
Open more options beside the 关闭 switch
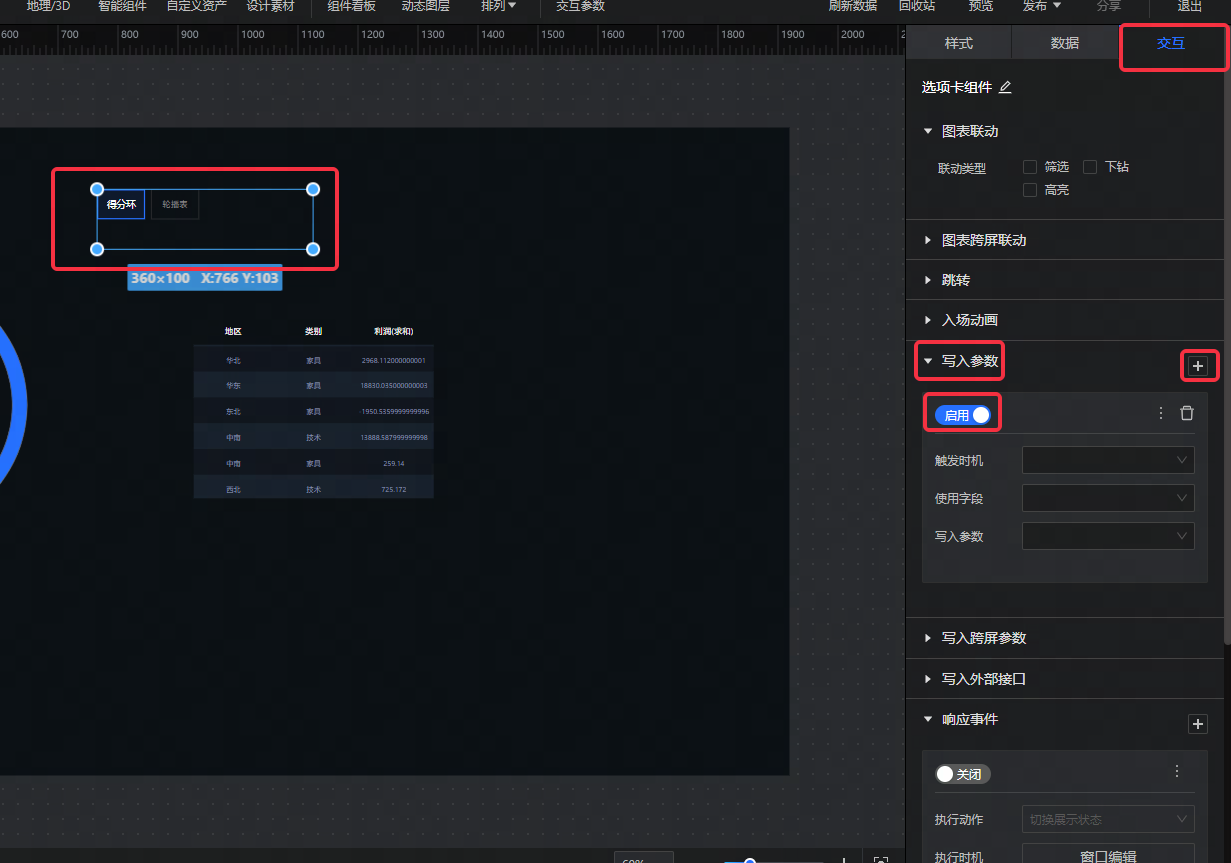pos(1176,771)
